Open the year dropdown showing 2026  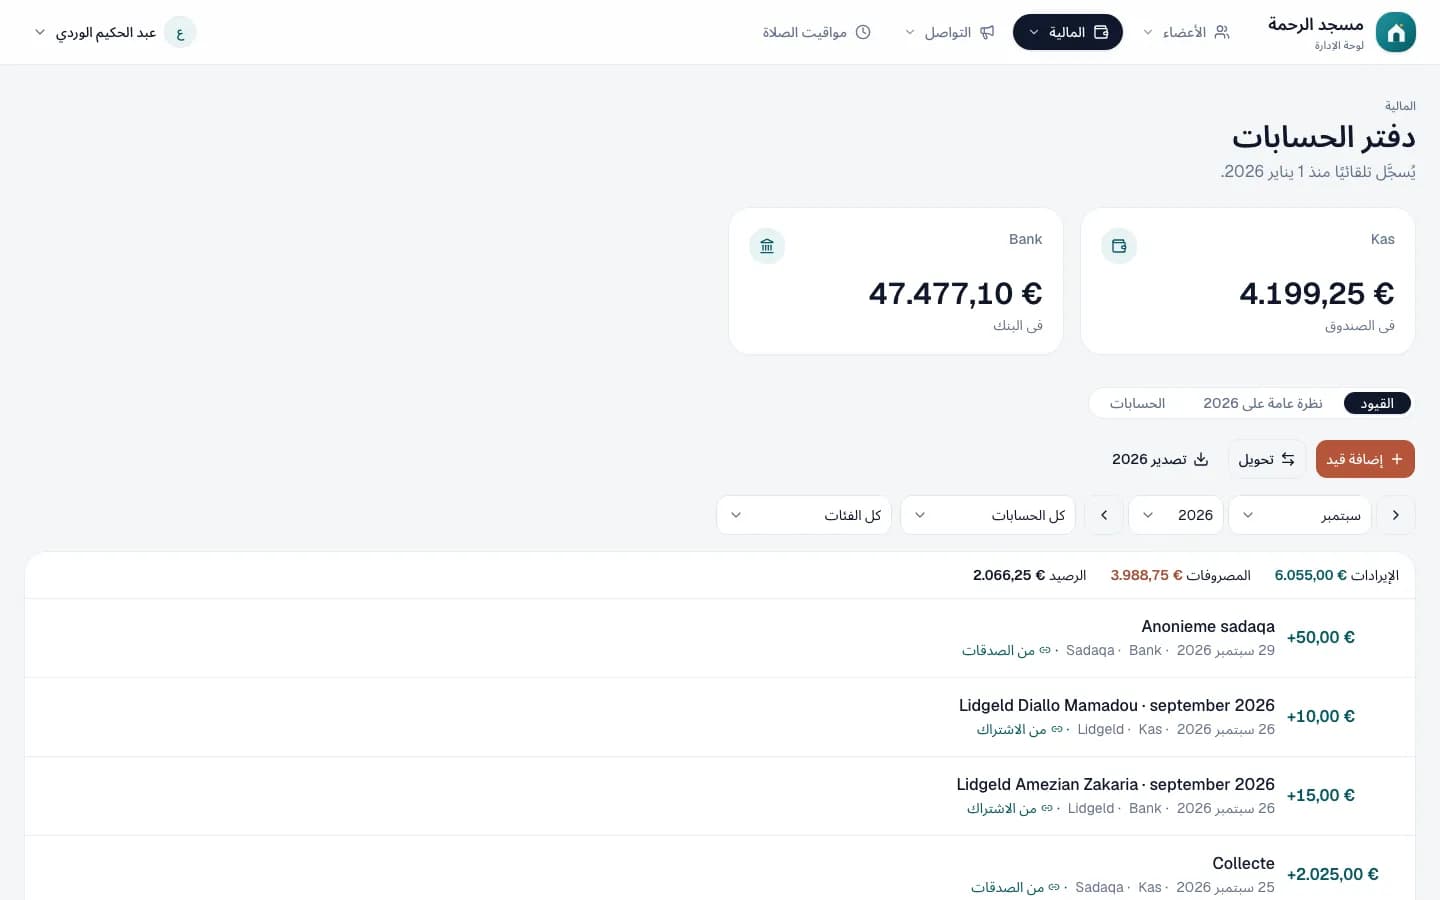(x=1176, y=515)
